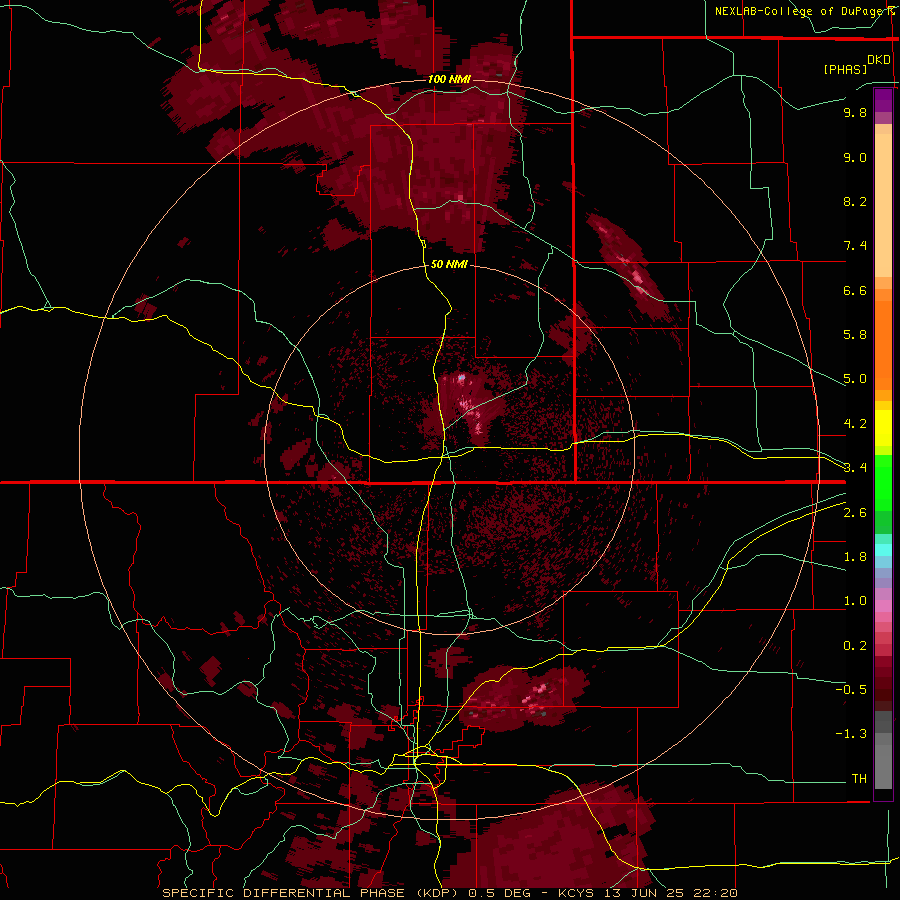This screenshot has height=900, width=900.
Task: Click the DKD label above the color scale
Action: [879, 60]
